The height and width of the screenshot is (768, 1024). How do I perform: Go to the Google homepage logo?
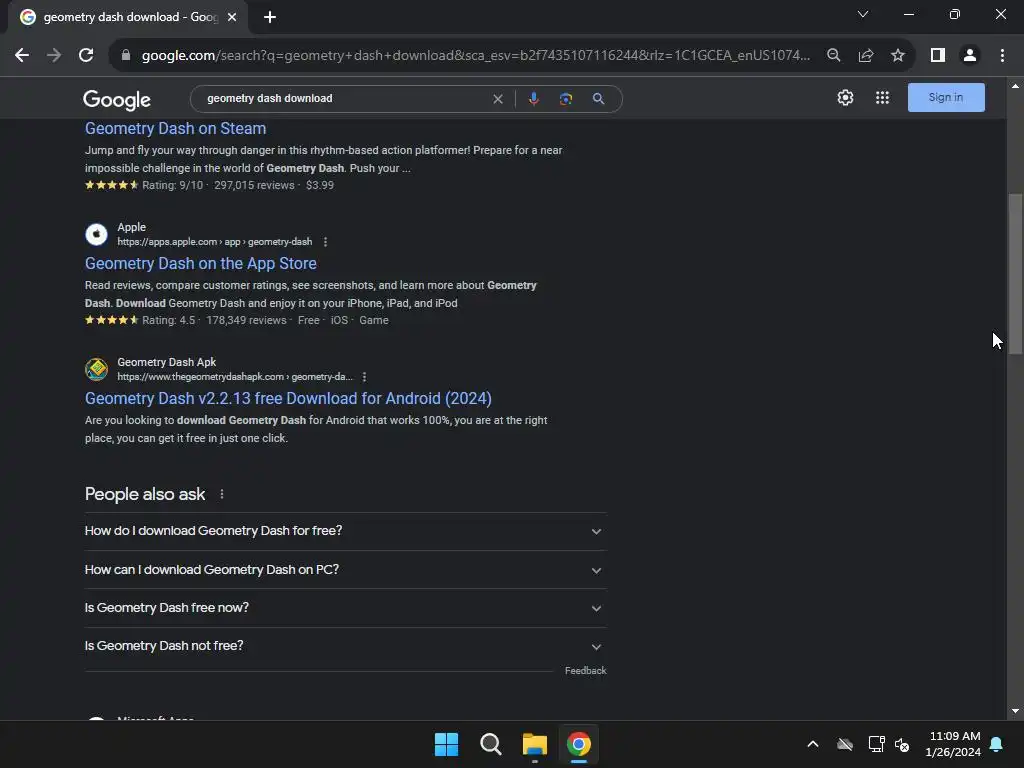(x=117, y=99)
